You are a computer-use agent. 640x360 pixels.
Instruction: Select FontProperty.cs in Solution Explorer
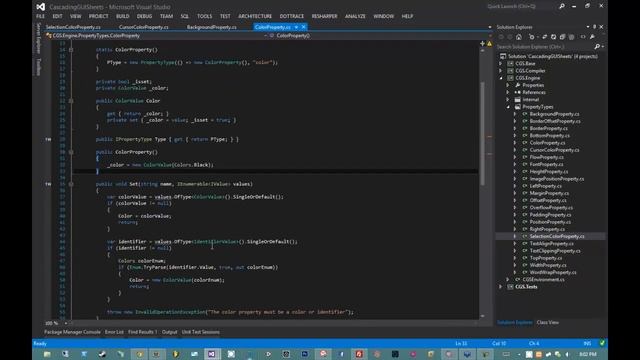coord(546,164)
